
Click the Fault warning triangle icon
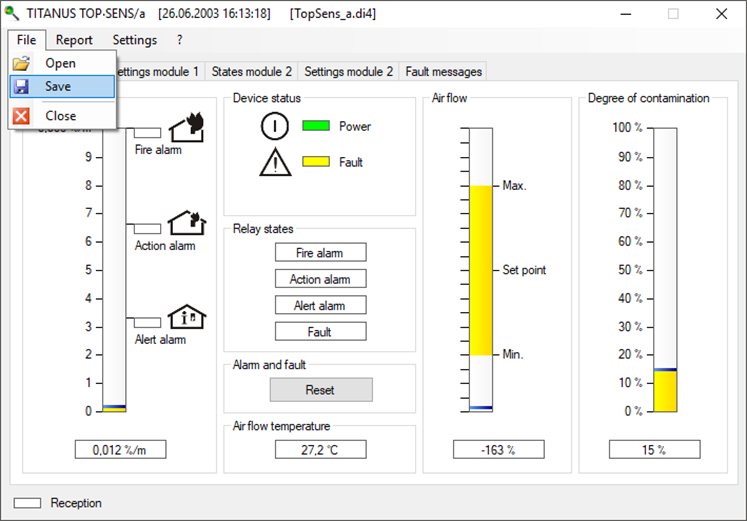tap(275, 162)
